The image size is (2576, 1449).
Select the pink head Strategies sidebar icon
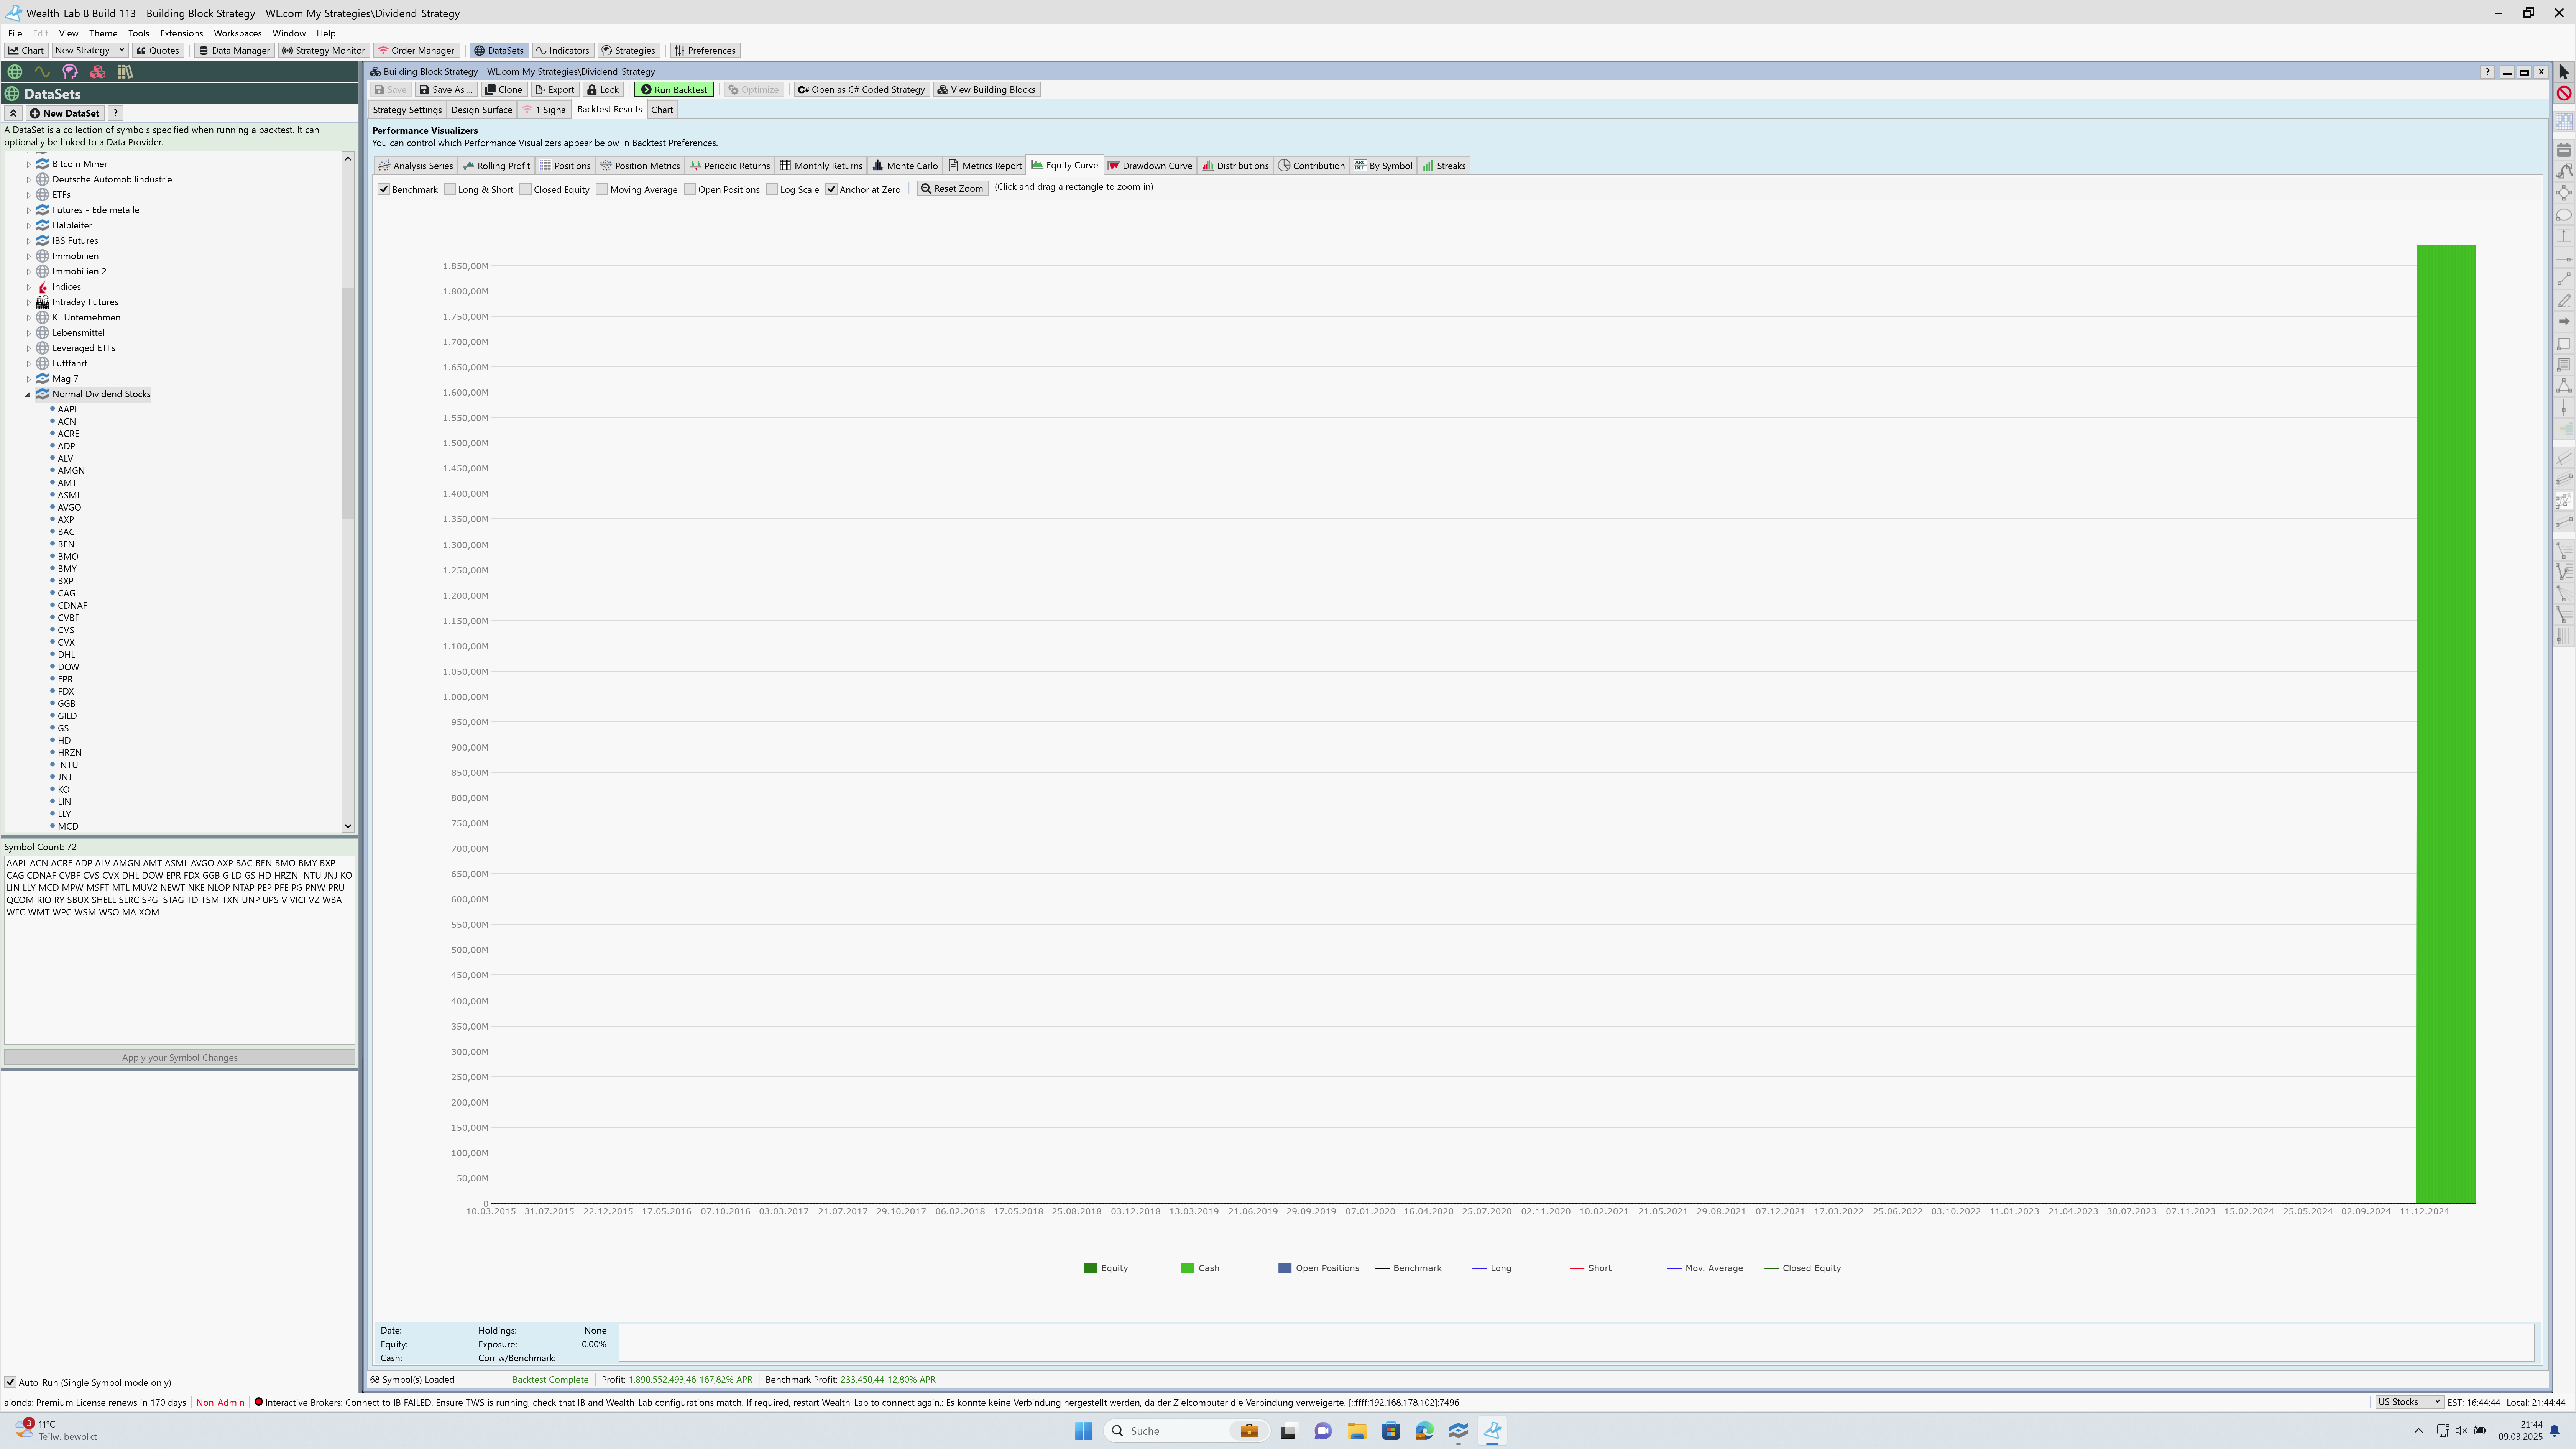[x=70, y=72]
